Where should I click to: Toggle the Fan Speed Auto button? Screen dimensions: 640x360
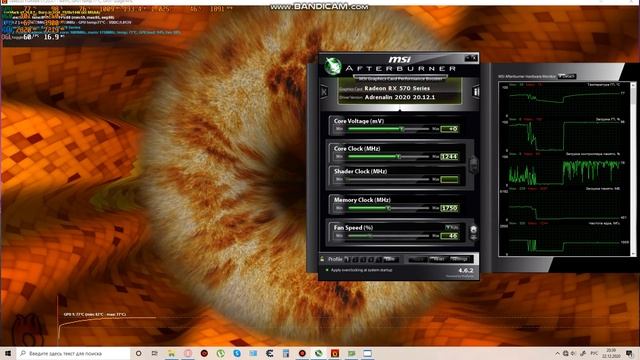pos(452,227)
